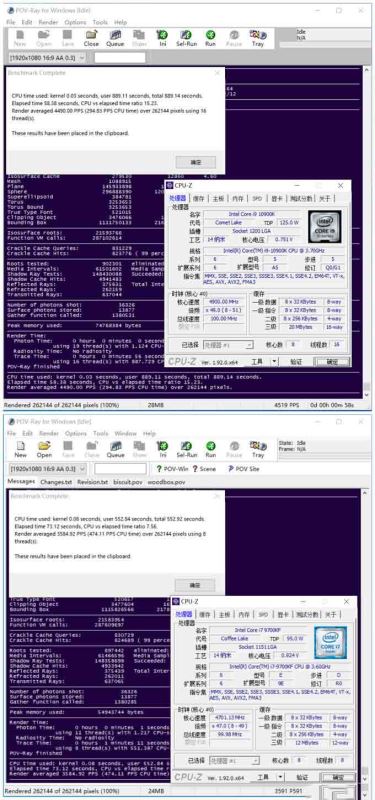Open 主板 tab in i9-10900K CPU-Z
375x800 pixels.
(218, 198)
